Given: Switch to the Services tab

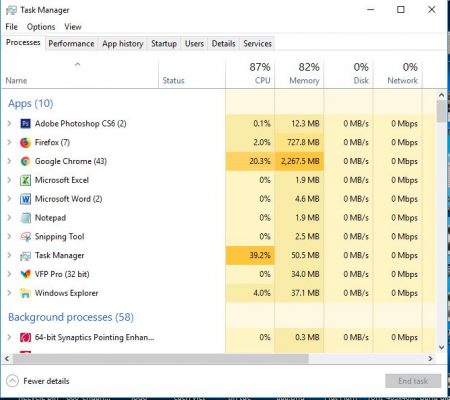Looking at the screenshot, I should [x=257, y=44].
